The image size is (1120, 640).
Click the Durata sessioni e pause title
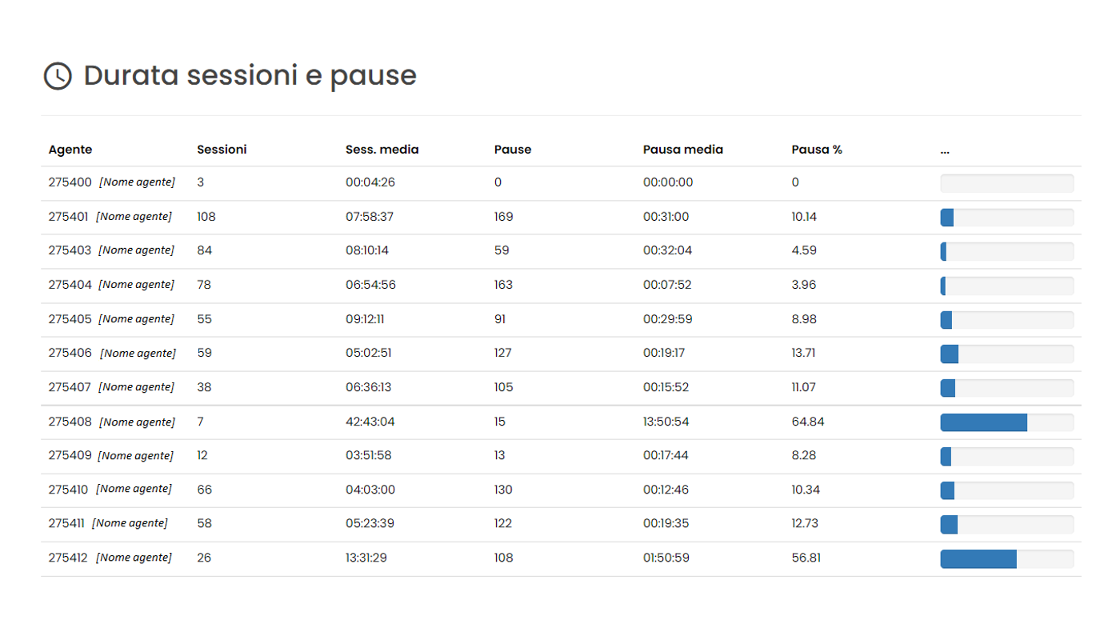pyautogui.click(x=250, y=76)
